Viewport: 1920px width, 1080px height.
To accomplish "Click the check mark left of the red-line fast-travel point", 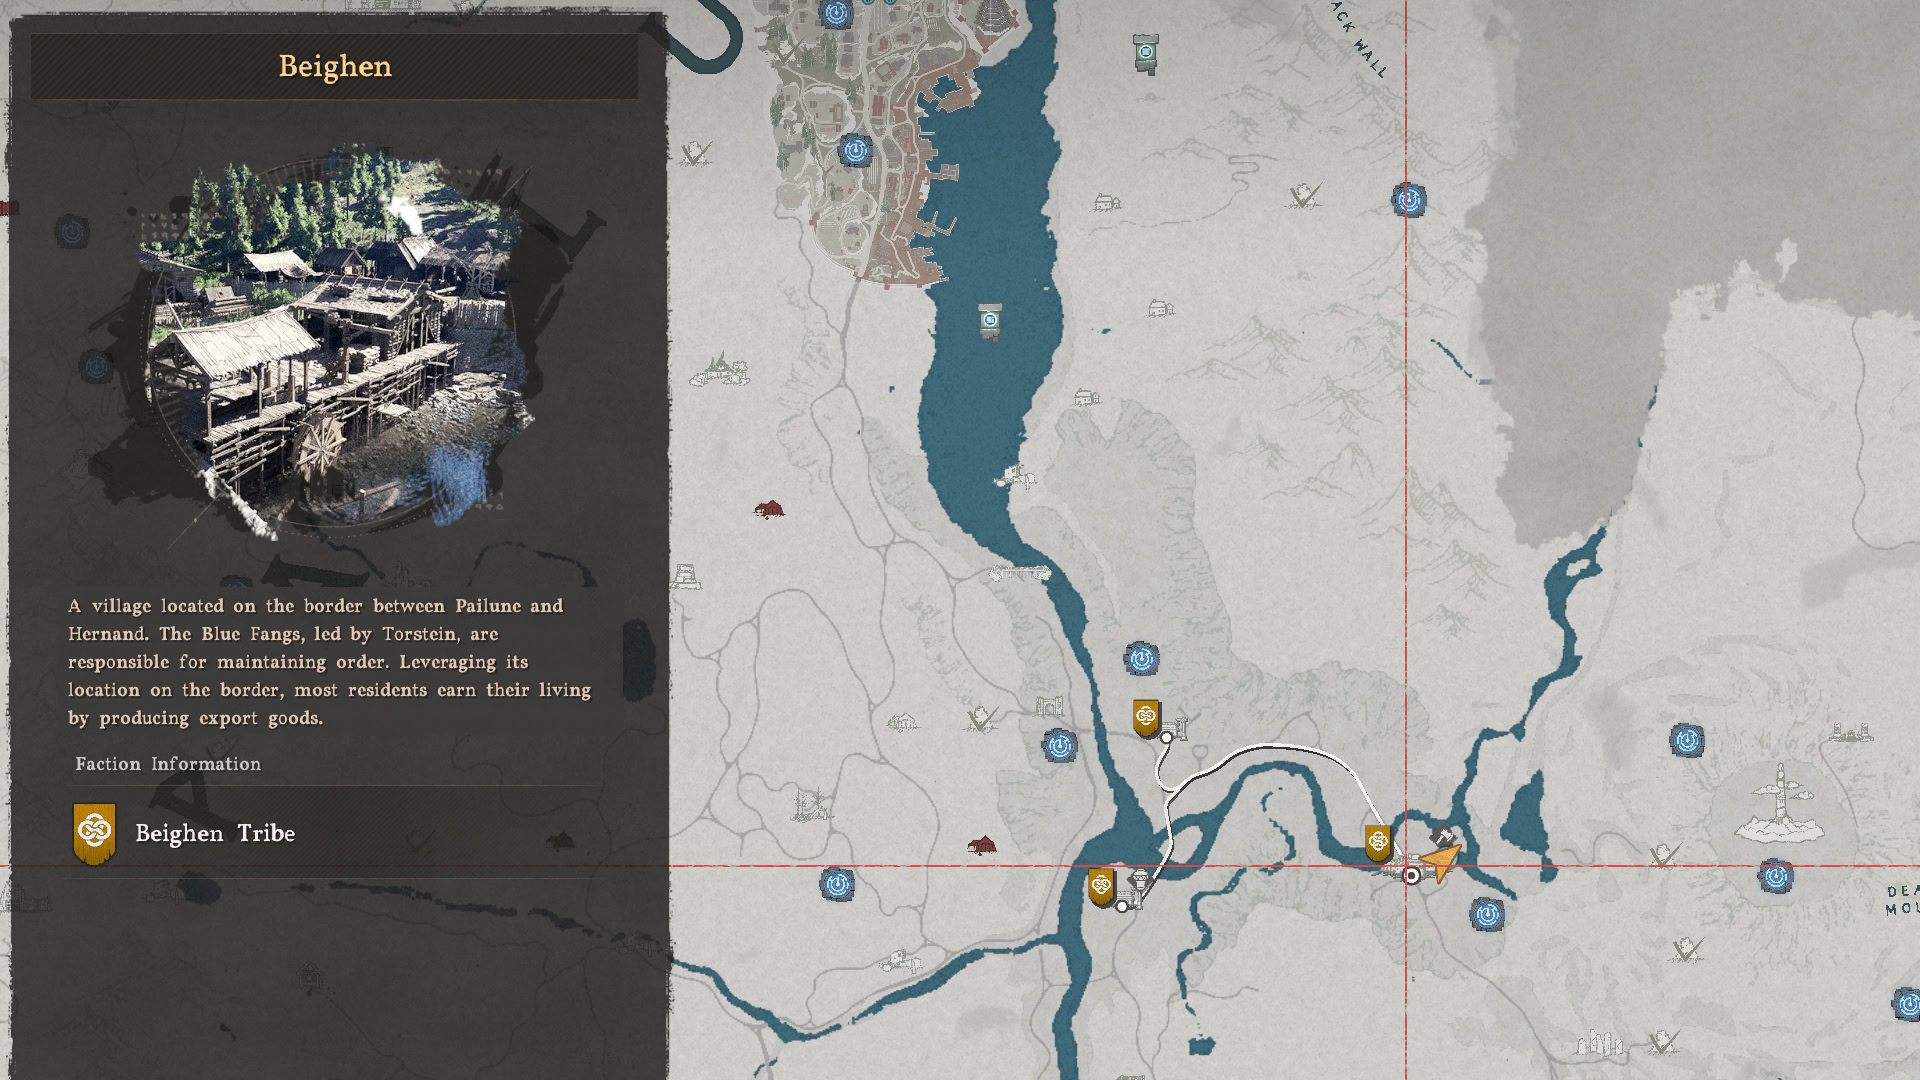I will pos(1304,195).
